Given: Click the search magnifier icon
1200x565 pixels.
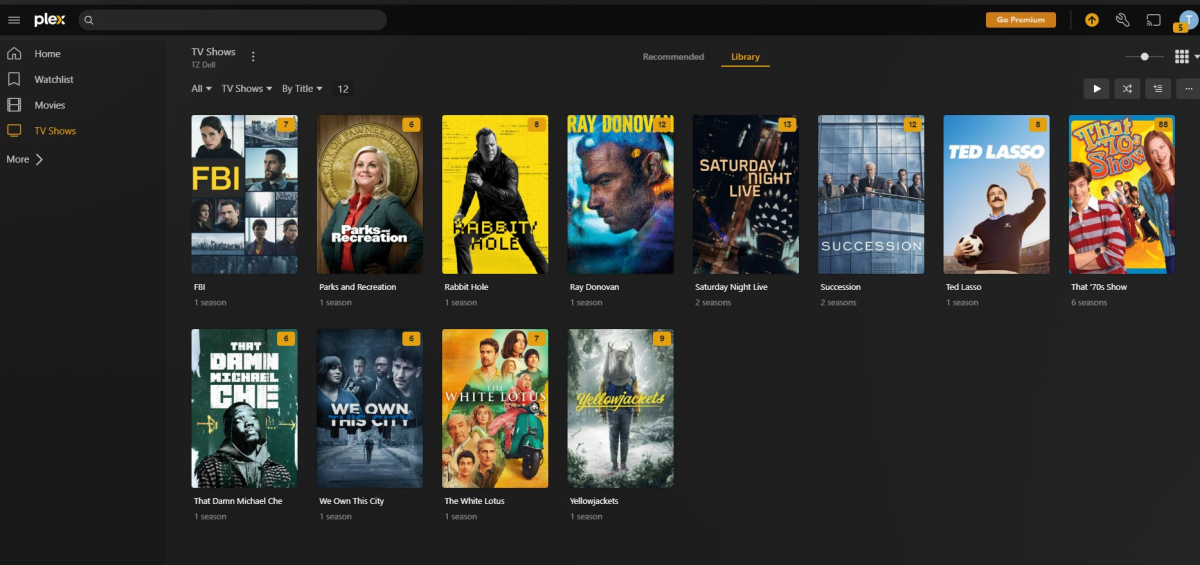Looking at the screenshot, I should coord(89,20).
